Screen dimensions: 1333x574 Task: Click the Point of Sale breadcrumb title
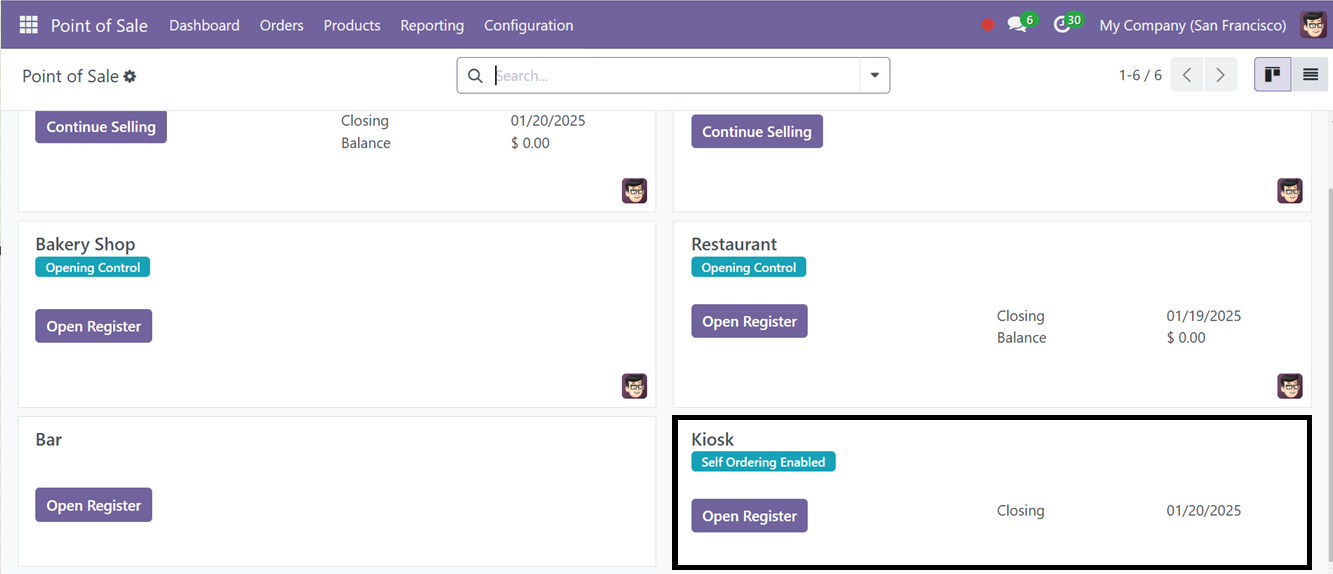click(70, 76)
